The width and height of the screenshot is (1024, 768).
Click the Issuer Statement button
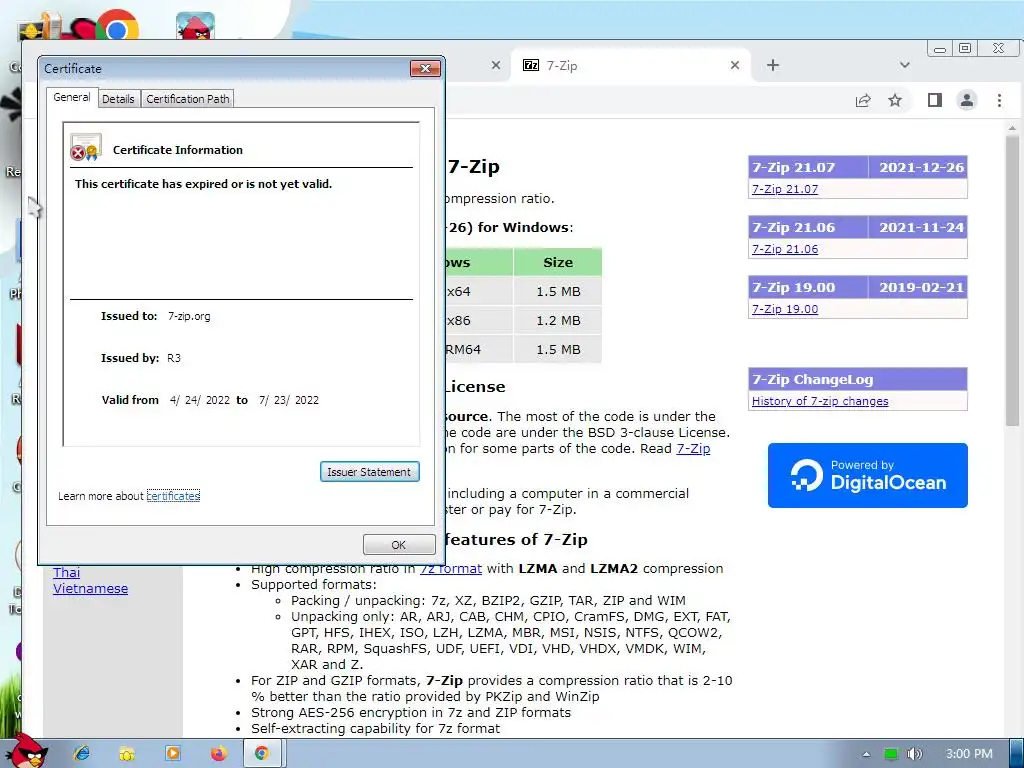[x=370, y=472]
